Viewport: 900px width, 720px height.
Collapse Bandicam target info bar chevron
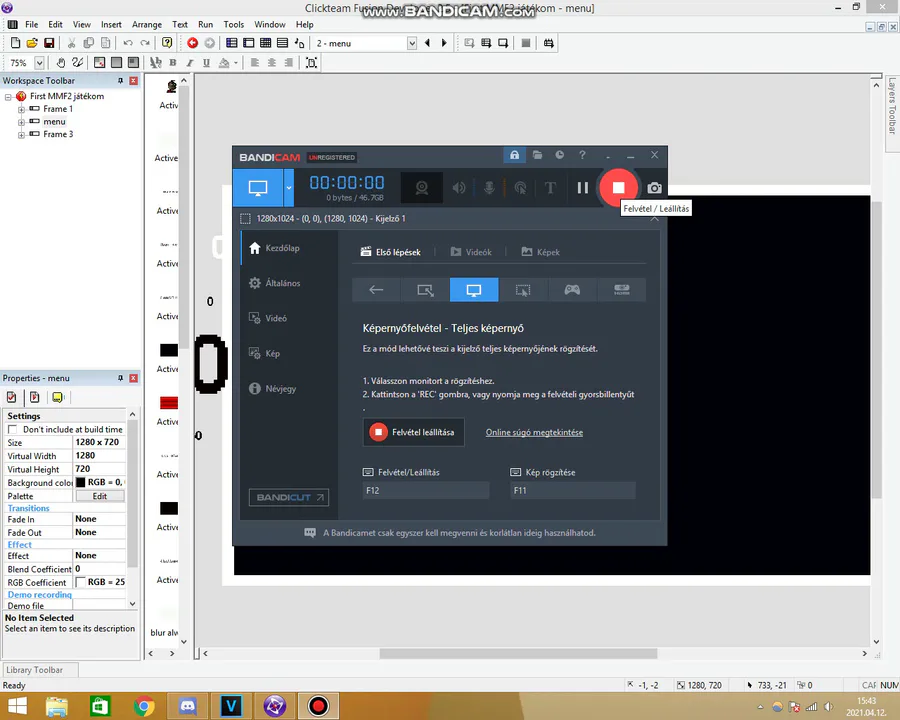[654, 219]
